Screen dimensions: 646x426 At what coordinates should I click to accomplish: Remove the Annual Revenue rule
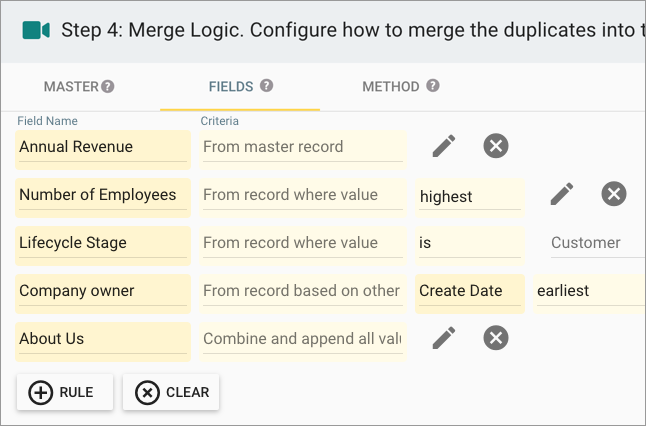coord(496,146)
